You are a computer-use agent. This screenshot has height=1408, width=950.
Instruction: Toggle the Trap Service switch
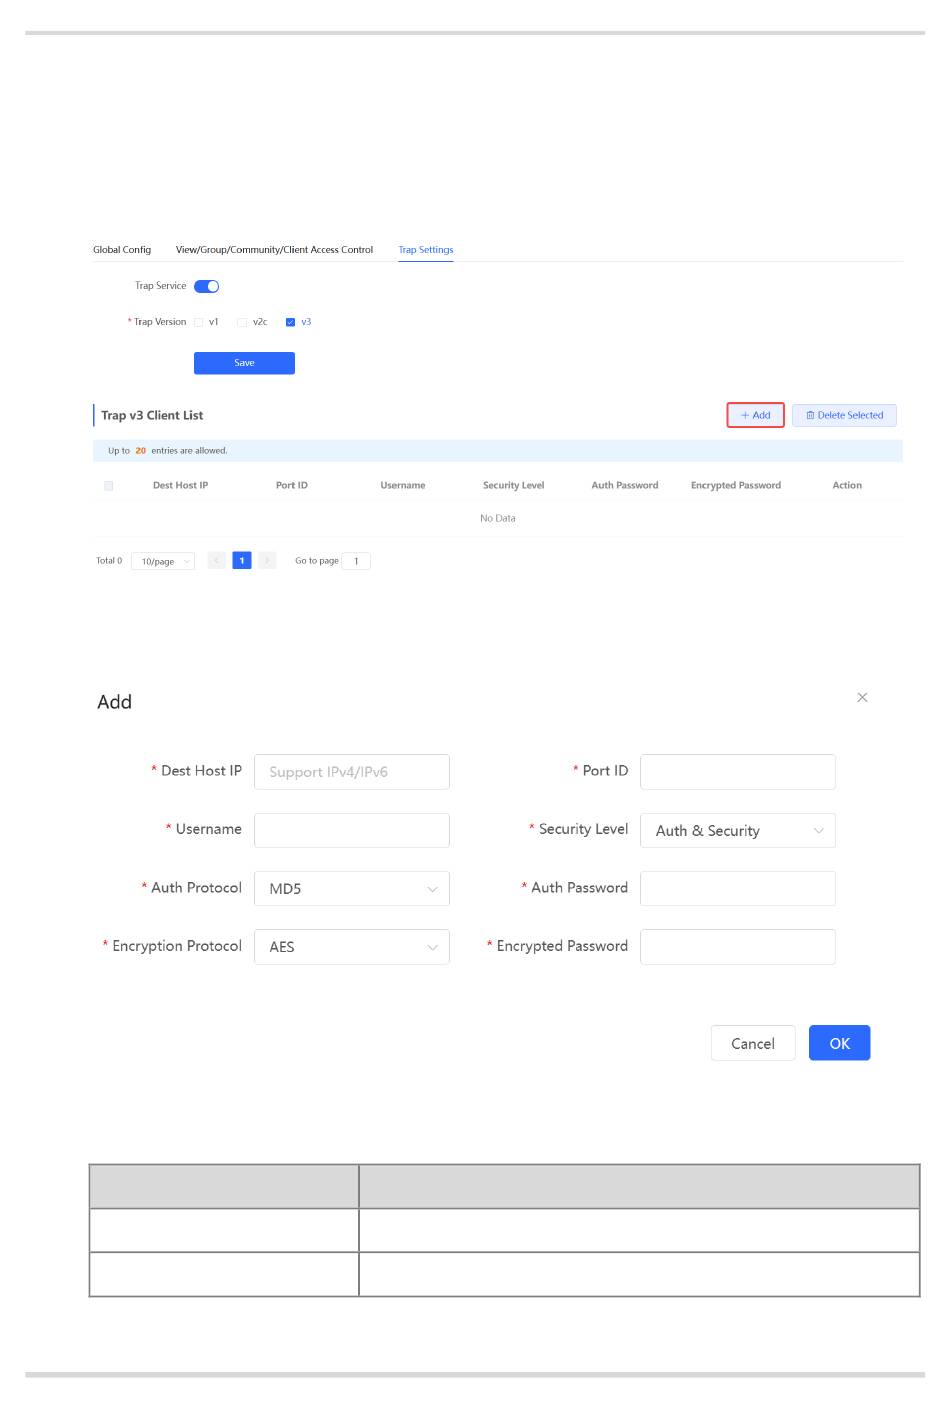click(x=207, y=286)
